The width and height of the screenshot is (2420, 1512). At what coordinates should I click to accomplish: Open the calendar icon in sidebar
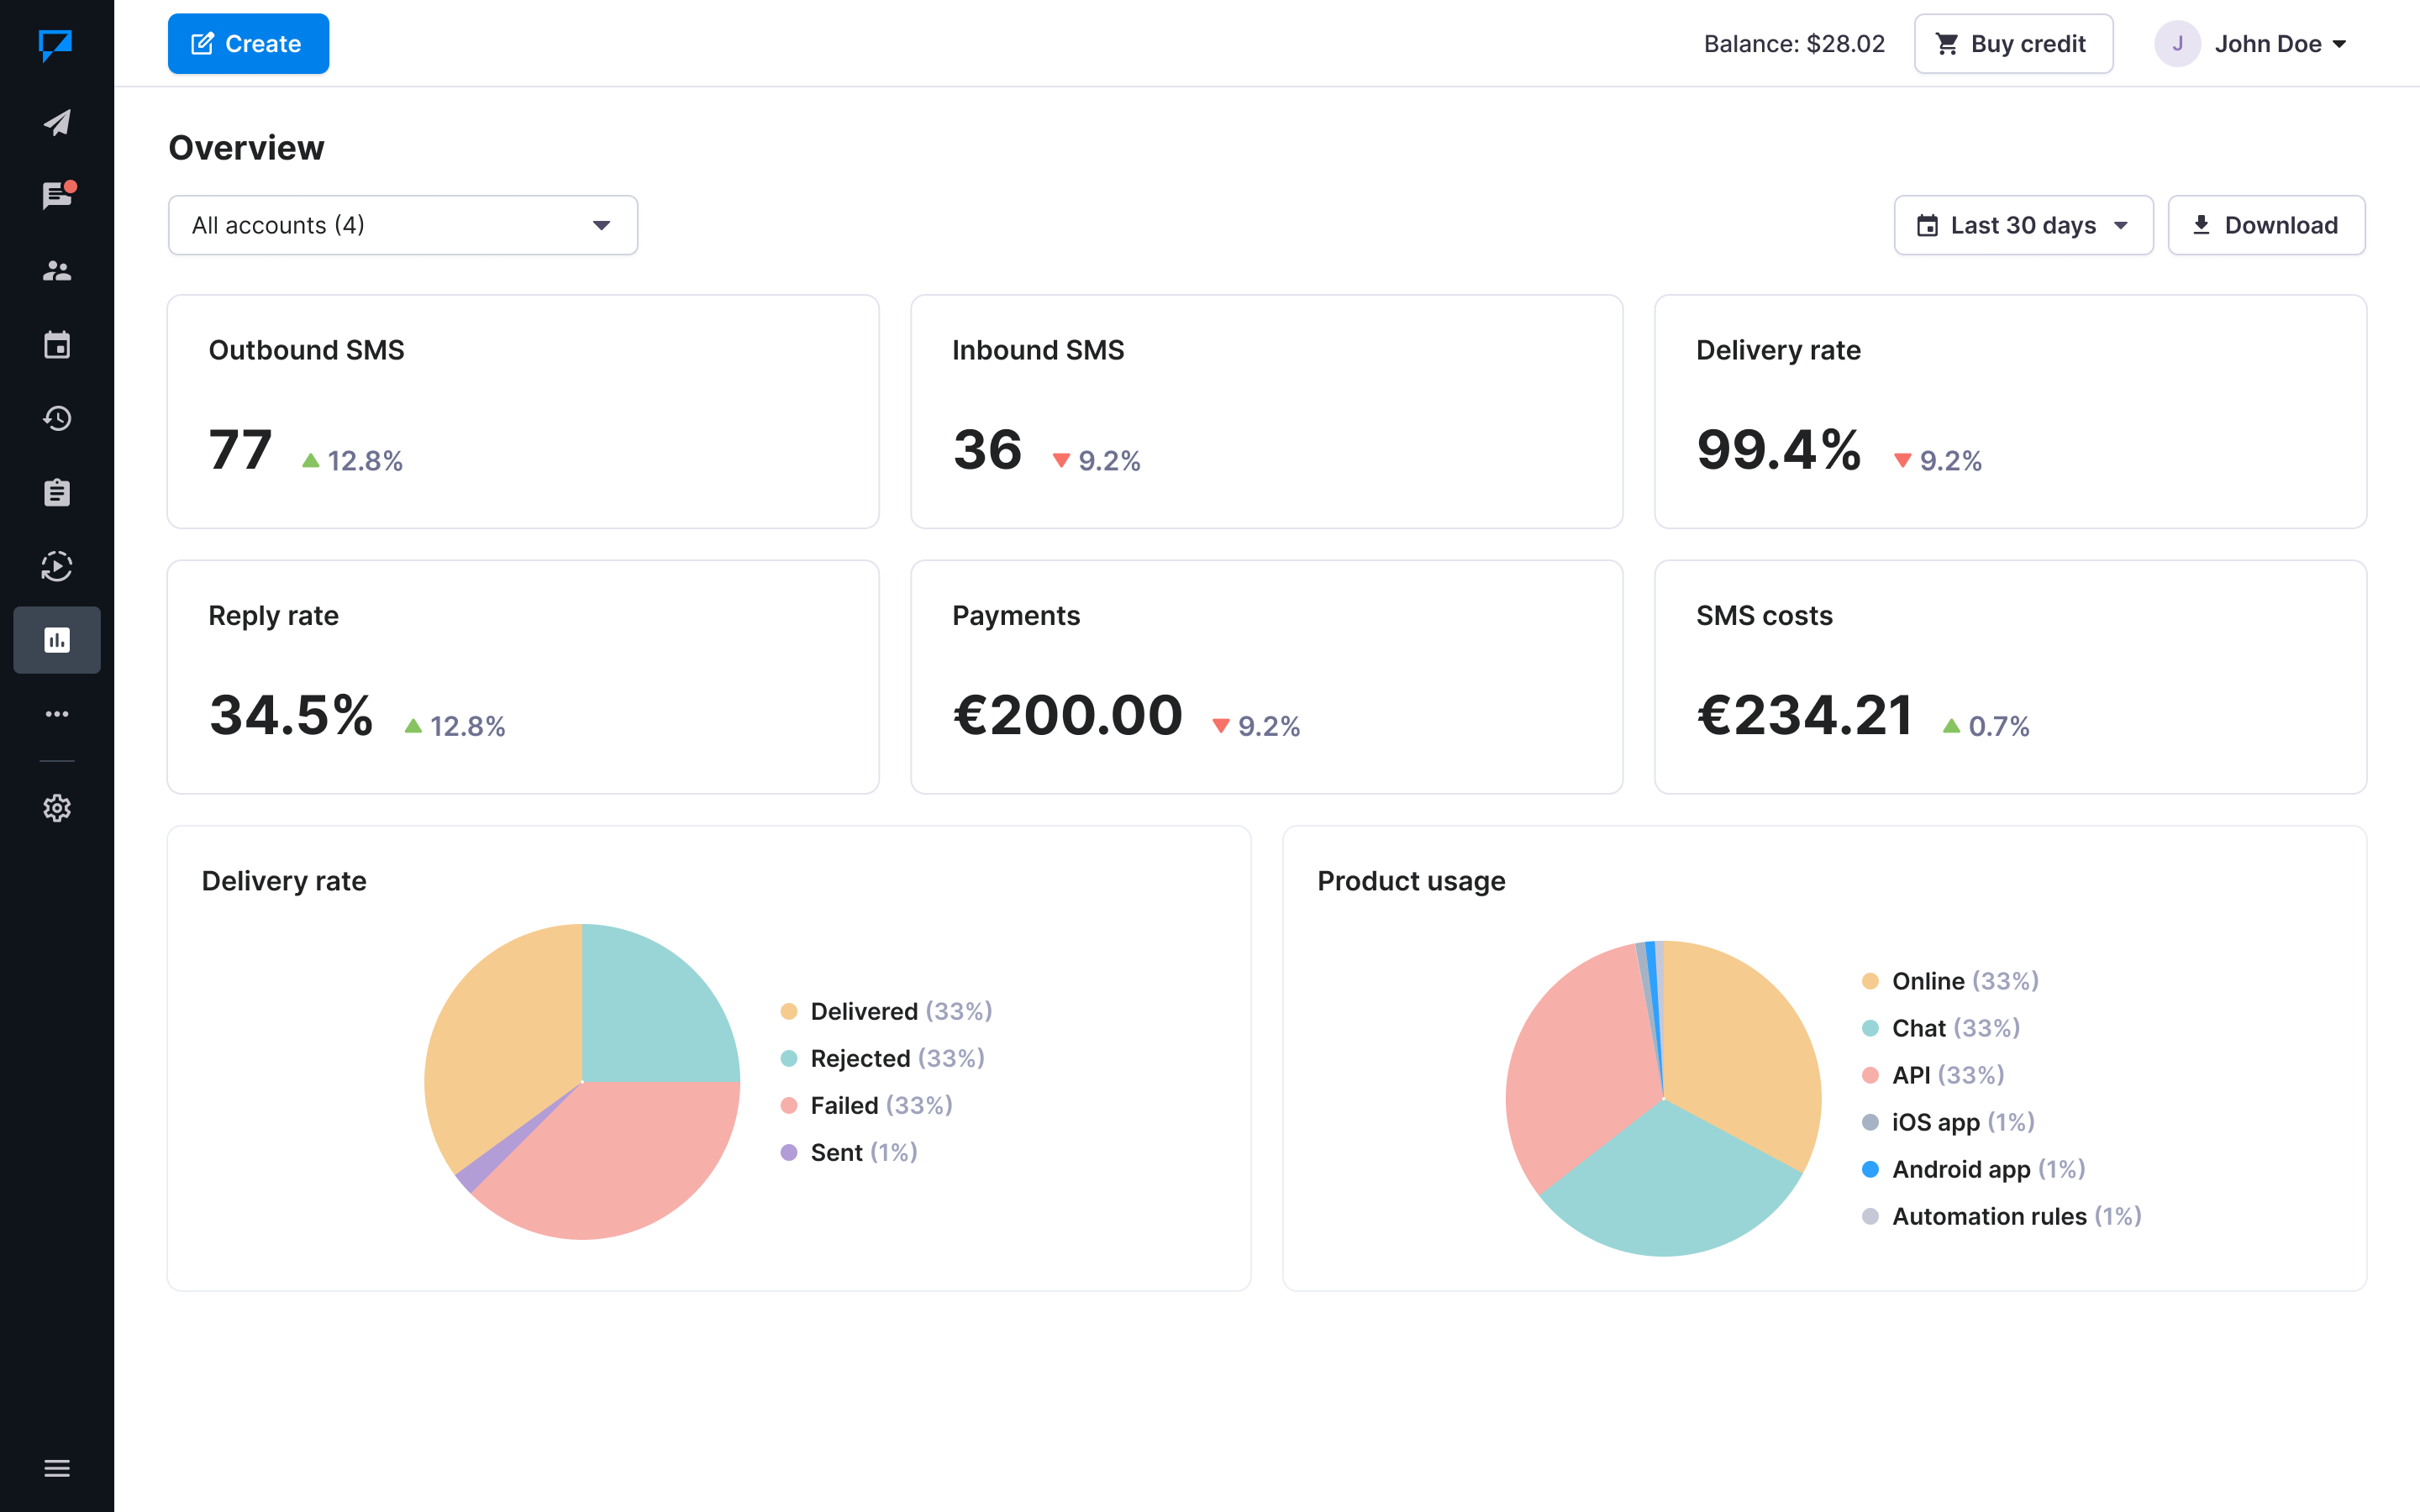57,345
